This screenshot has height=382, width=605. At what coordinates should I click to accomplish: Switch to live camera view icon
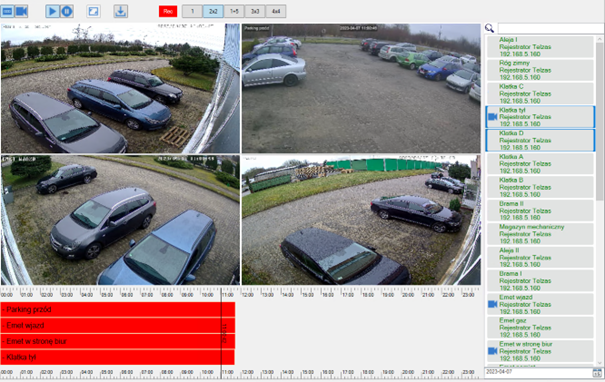click(x=21, y=11)
